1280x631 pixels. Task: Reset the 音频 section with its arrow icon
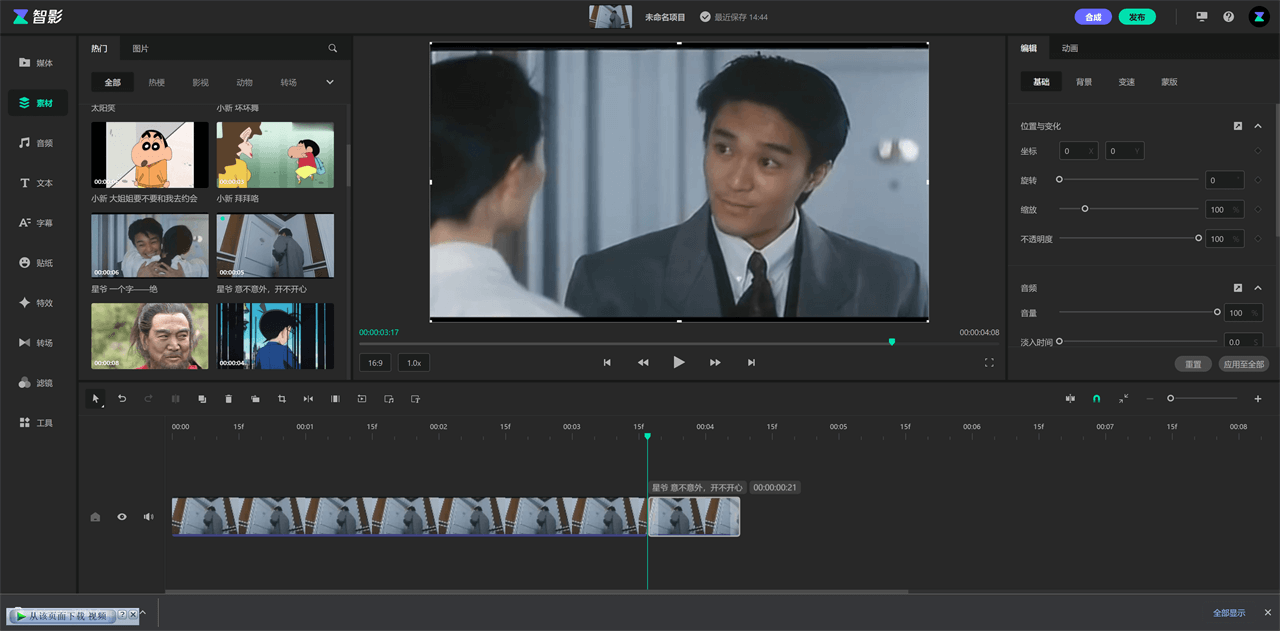1238,288
